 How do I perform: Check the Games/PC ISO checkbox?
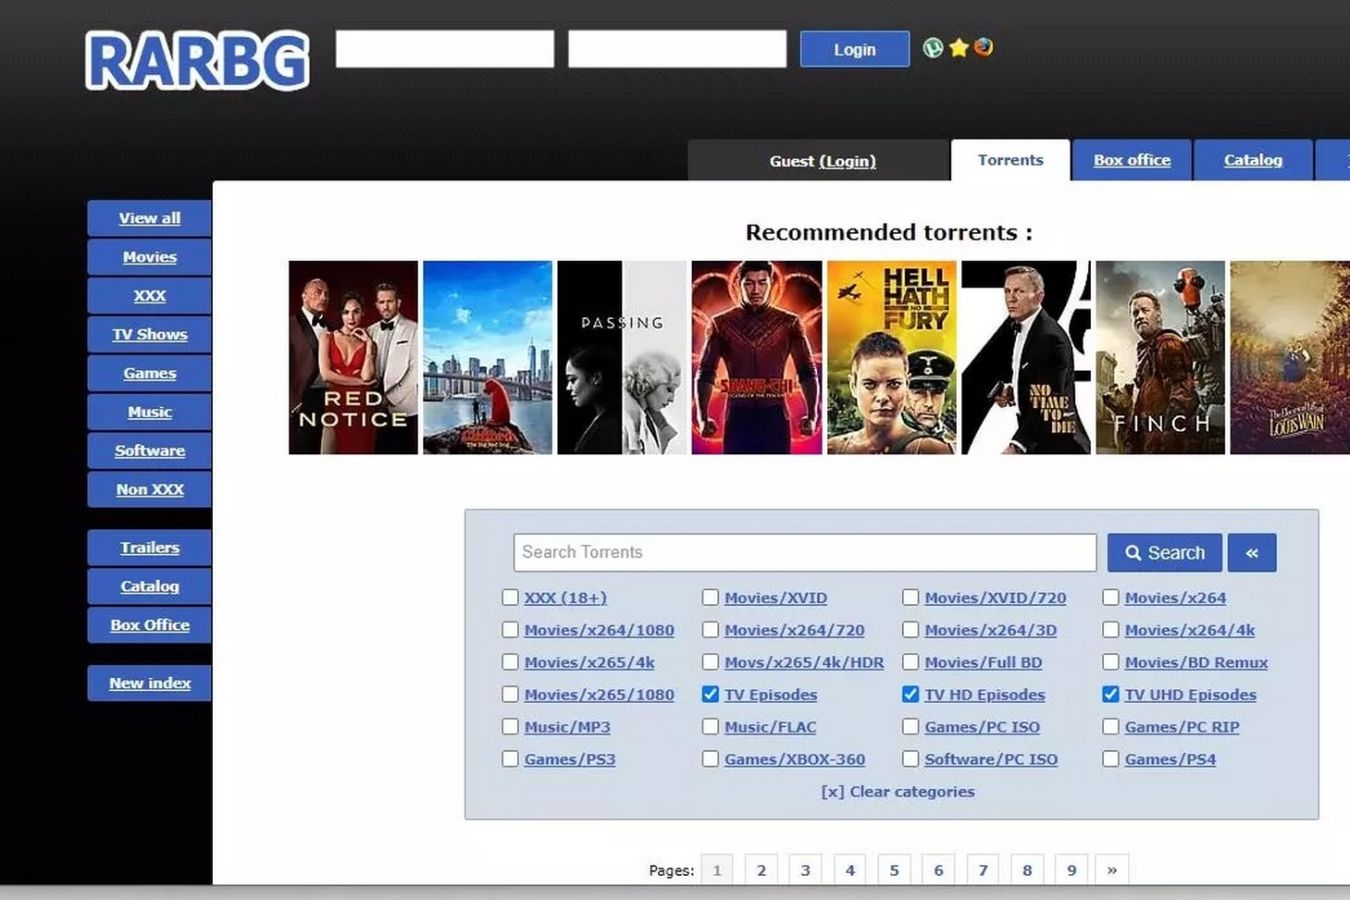pyautogui.click(x=910, y=727)
